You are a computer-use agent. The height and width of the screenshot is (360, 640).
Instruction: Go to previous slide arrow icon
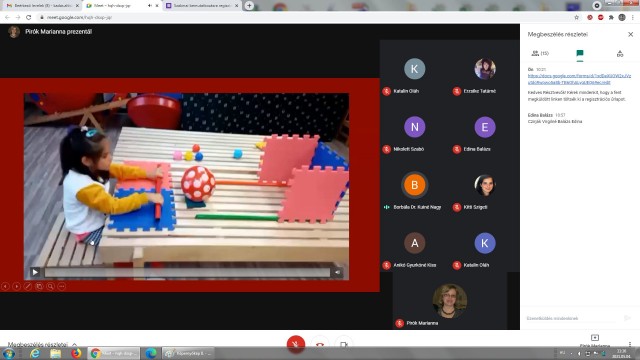pos(5,287)
